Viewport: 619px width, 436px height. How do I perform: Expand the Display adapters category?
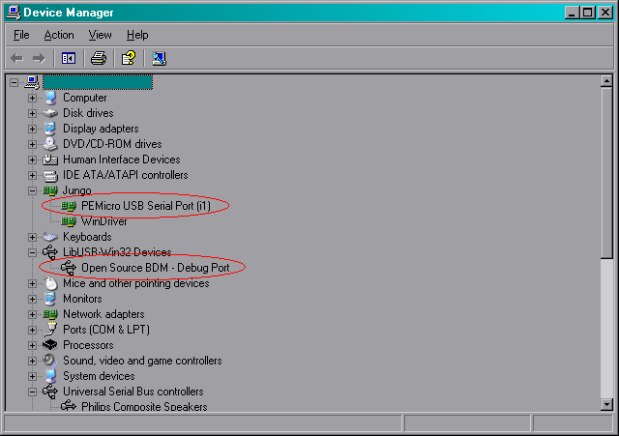[x=32, y=129]
